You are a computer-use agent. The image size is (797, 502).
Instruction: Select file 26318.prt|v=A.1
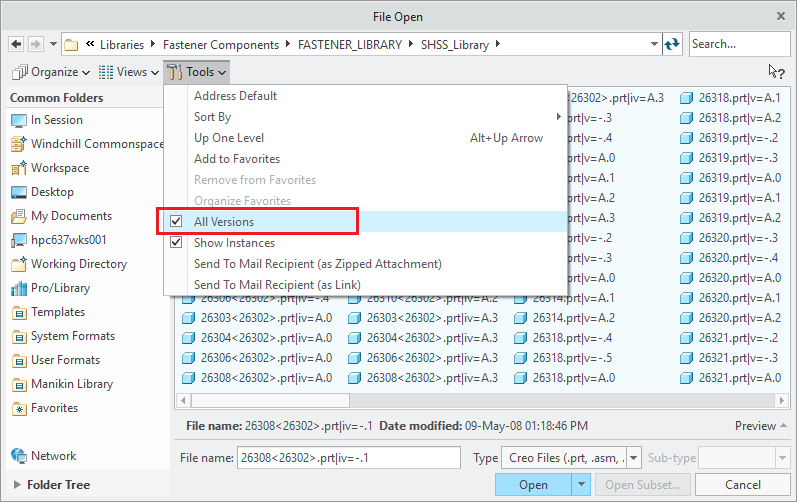[730, 98]
